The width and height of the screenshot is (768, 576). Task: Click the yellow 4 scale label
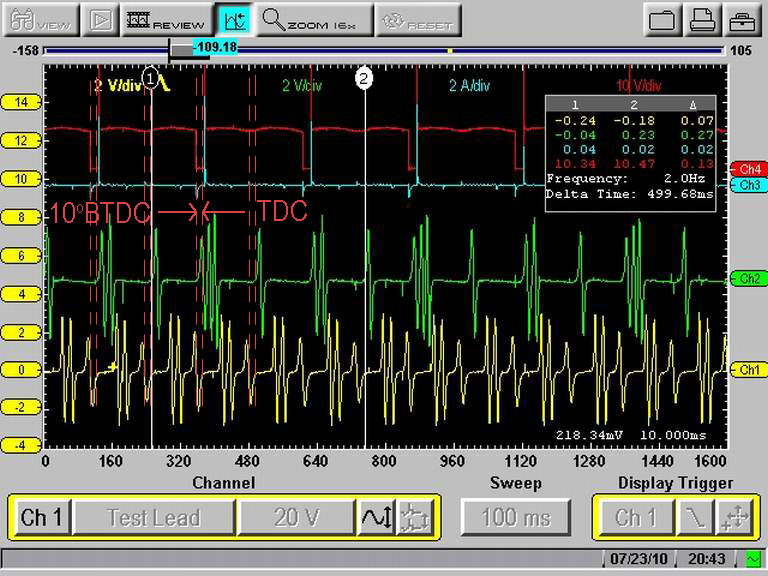tap(21, 294)
